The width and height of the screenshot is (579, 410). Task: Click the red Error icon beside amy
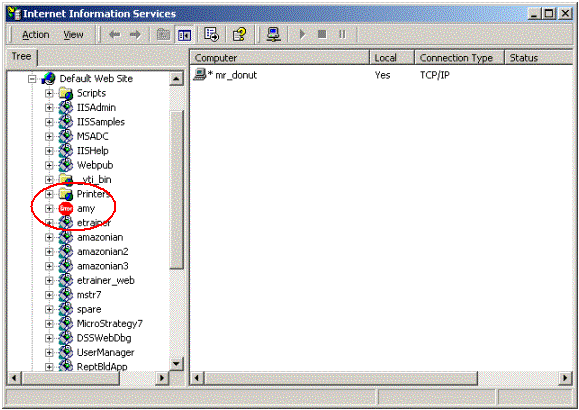point(66,208)
